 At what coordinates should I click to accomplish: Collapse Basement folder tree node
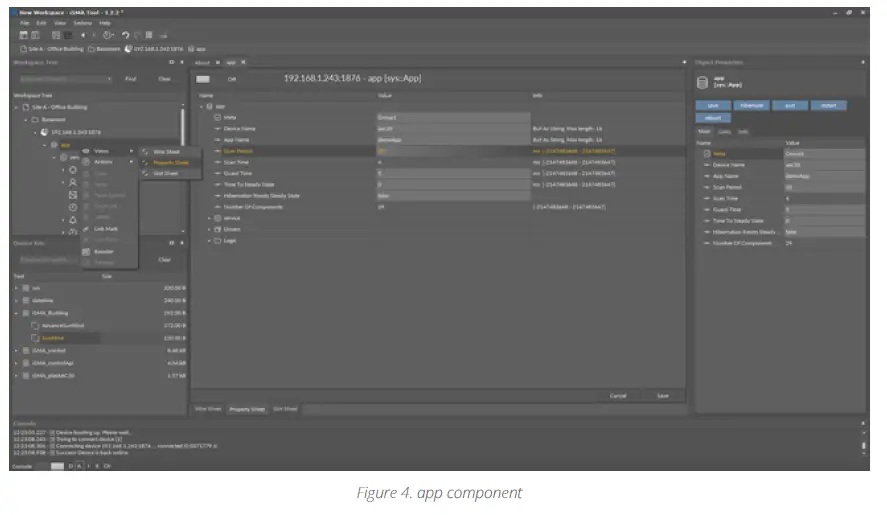pyautogui.click(x=26, y=119)
